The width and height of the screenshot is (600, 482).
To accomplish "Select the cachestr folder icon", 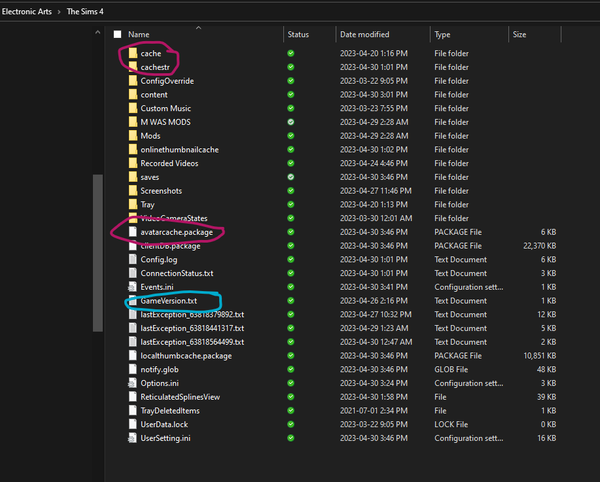I will 133,67.
